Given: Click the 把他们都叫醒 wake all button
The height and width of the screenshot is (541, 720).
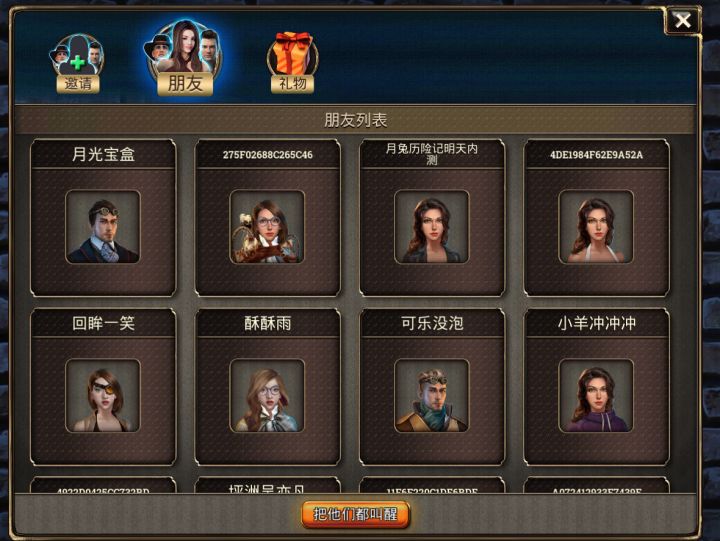Looking at the screenshot, I should [x=355, y=514].
